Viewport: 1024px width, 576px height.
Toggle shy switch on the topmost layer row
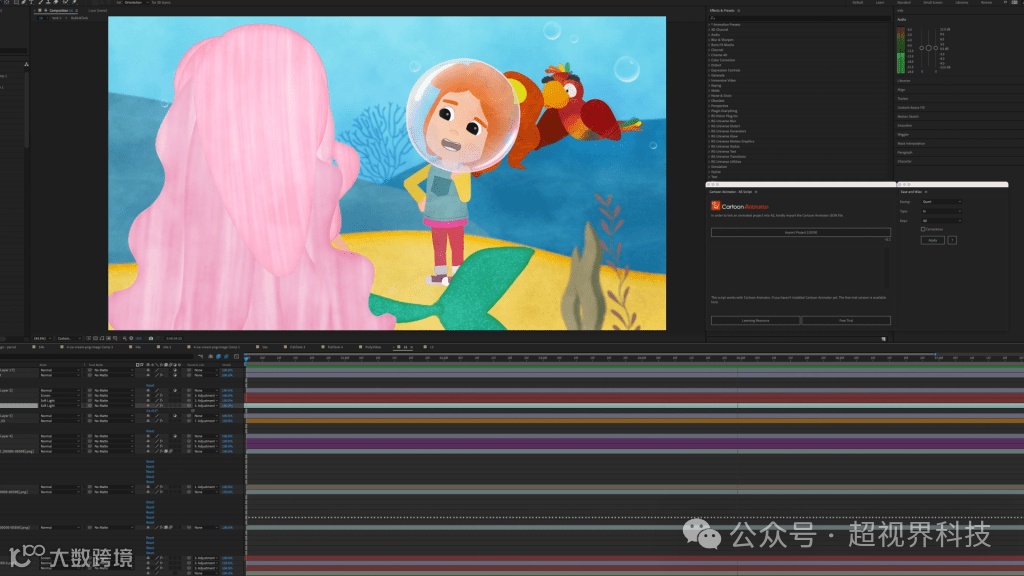tap(148, 370)
